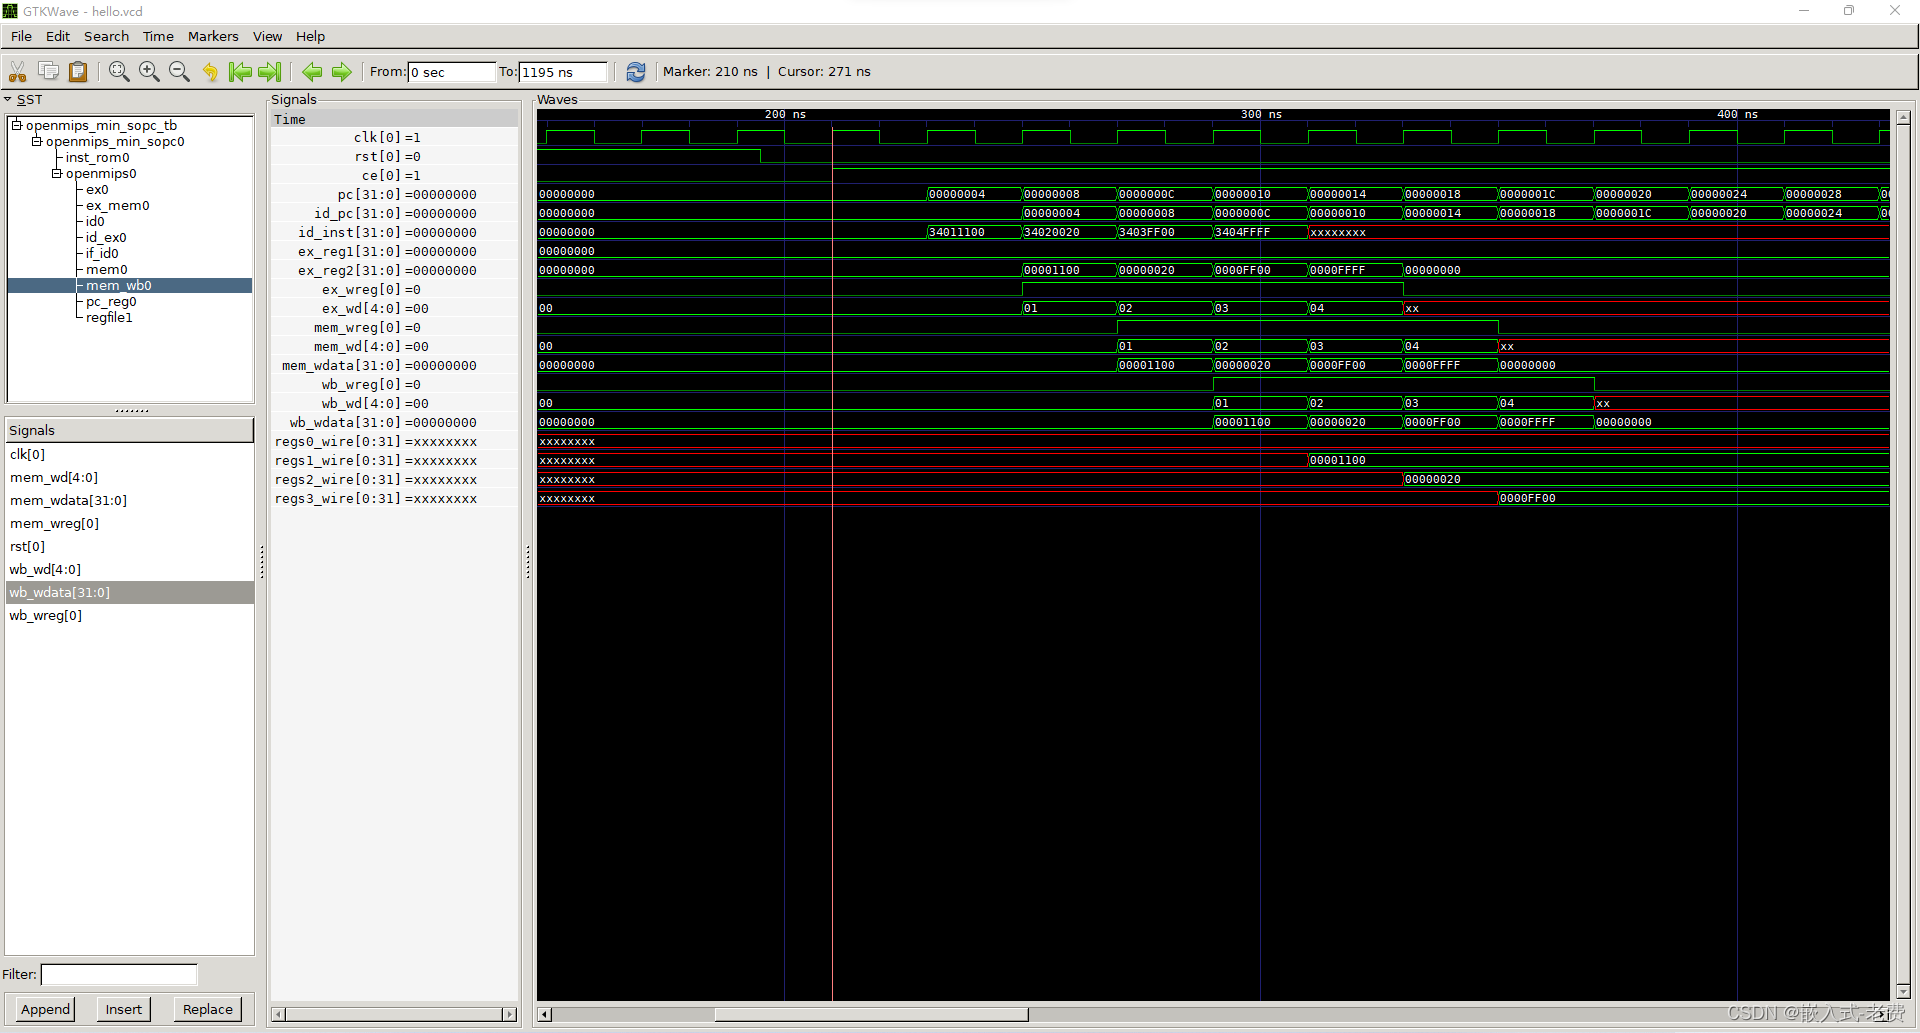Click the waveform vertical scrollbar down arrow
1920x1033 pixels.
pos(1903,992)
